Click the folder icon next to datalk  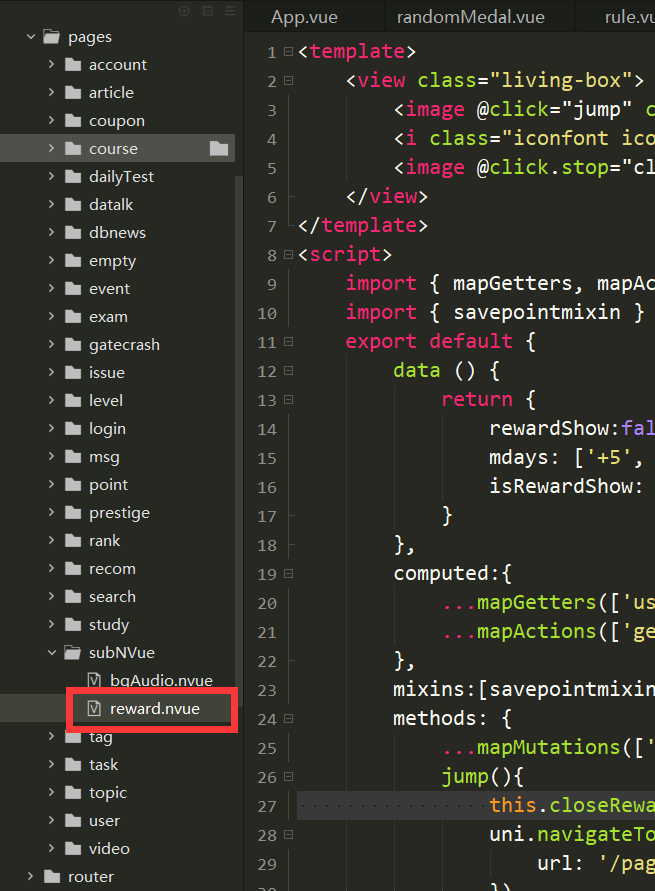pyautogui.click(x=73, y=204)
